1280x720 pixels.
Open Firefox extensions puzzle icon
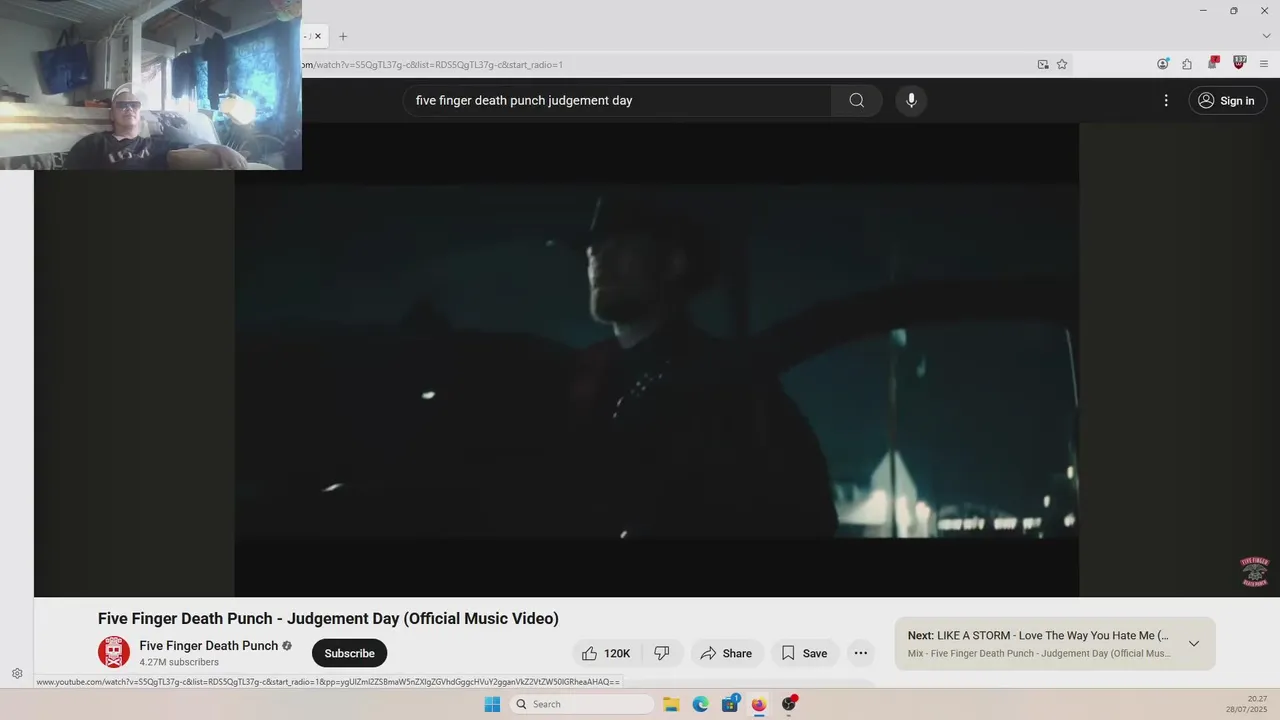coord(1187,64)
